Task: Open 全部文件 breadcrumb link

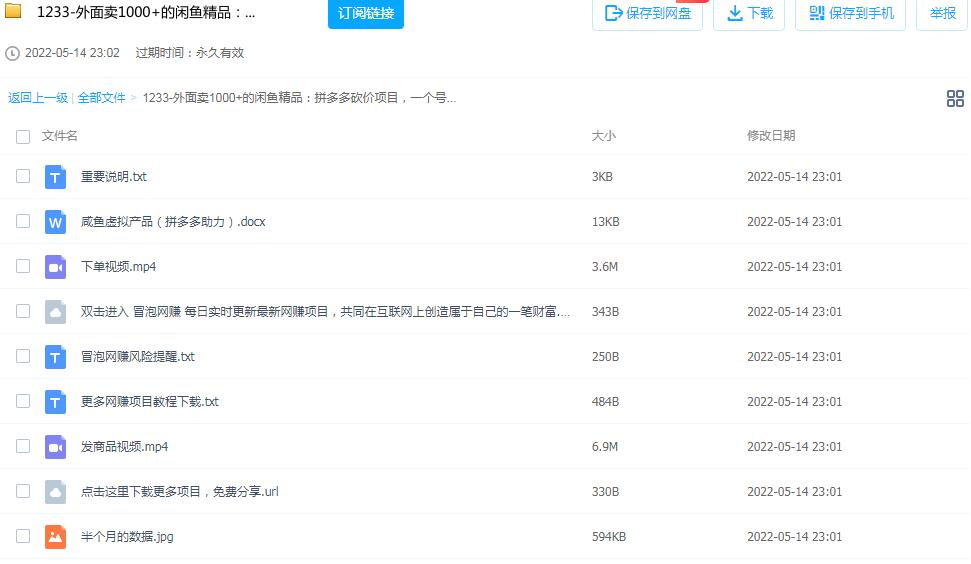Action: coord(101,98)
